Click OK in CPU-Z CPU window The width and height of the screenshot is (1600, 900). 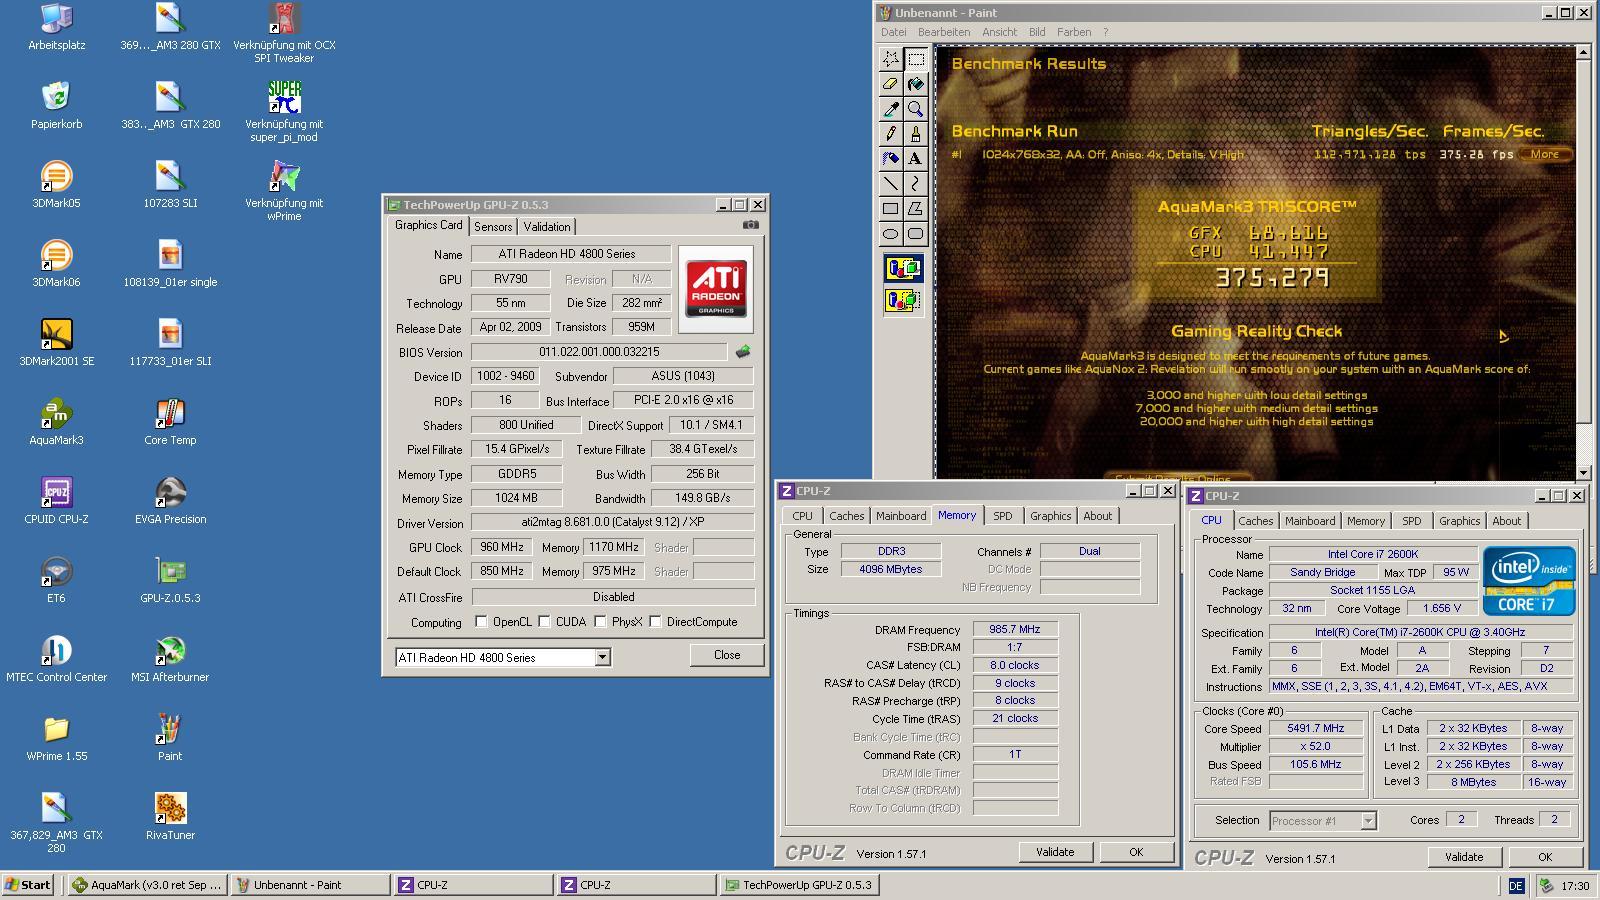[x=1545, y=857]
